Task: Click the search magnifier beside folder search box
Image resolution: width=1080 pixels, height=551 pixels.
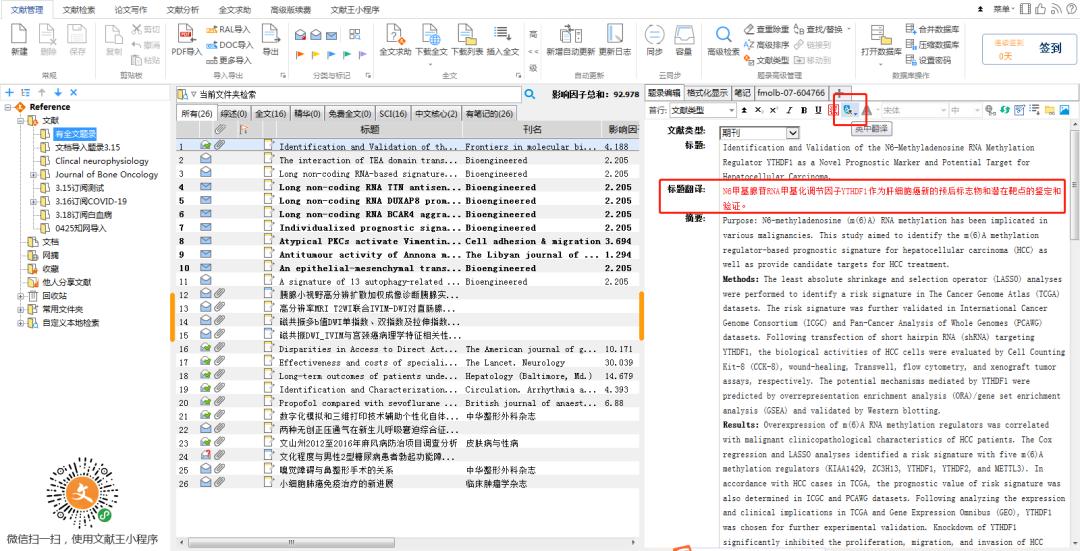Action: point(530,94)
